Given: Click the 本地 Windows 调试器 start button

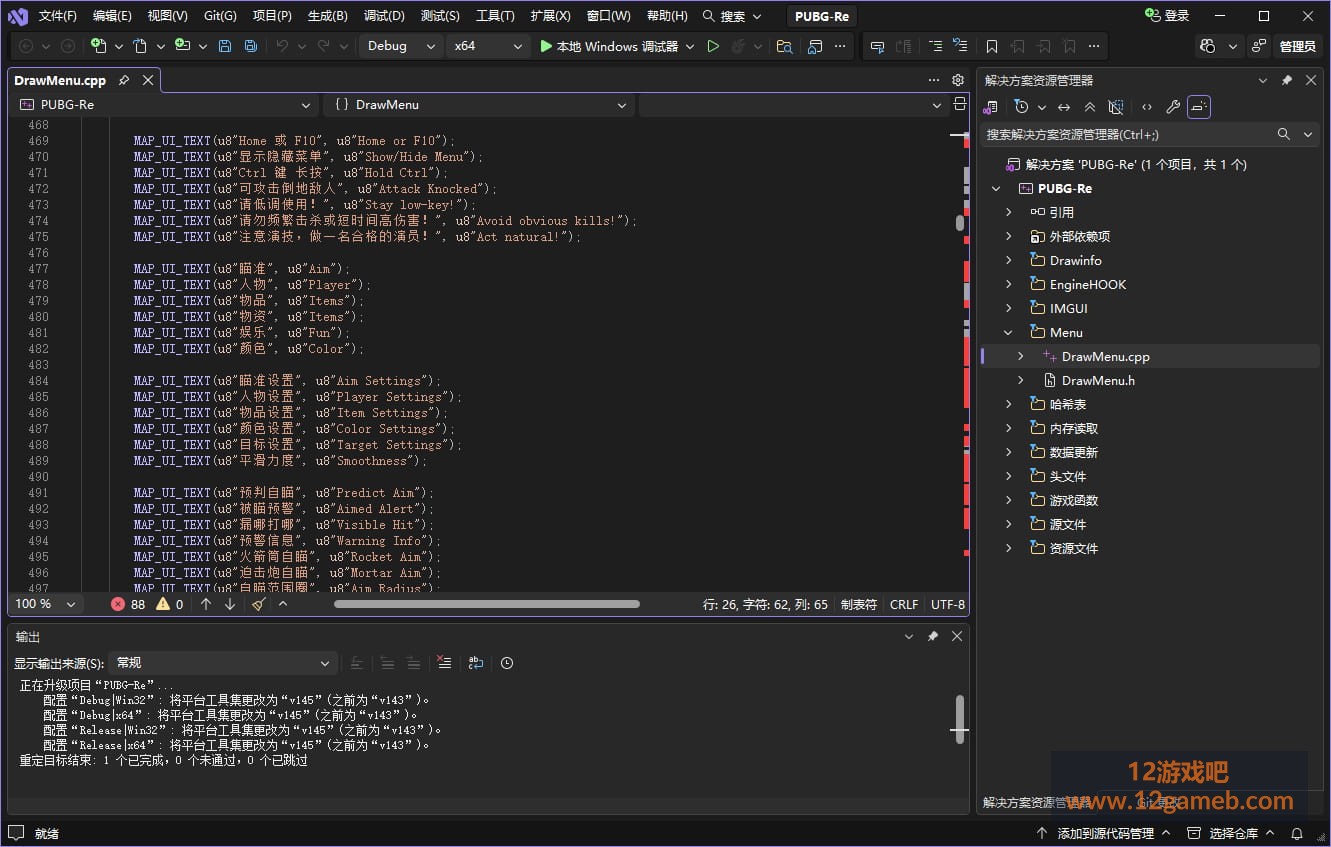Looking at the screenshot, I should [608, 46].
